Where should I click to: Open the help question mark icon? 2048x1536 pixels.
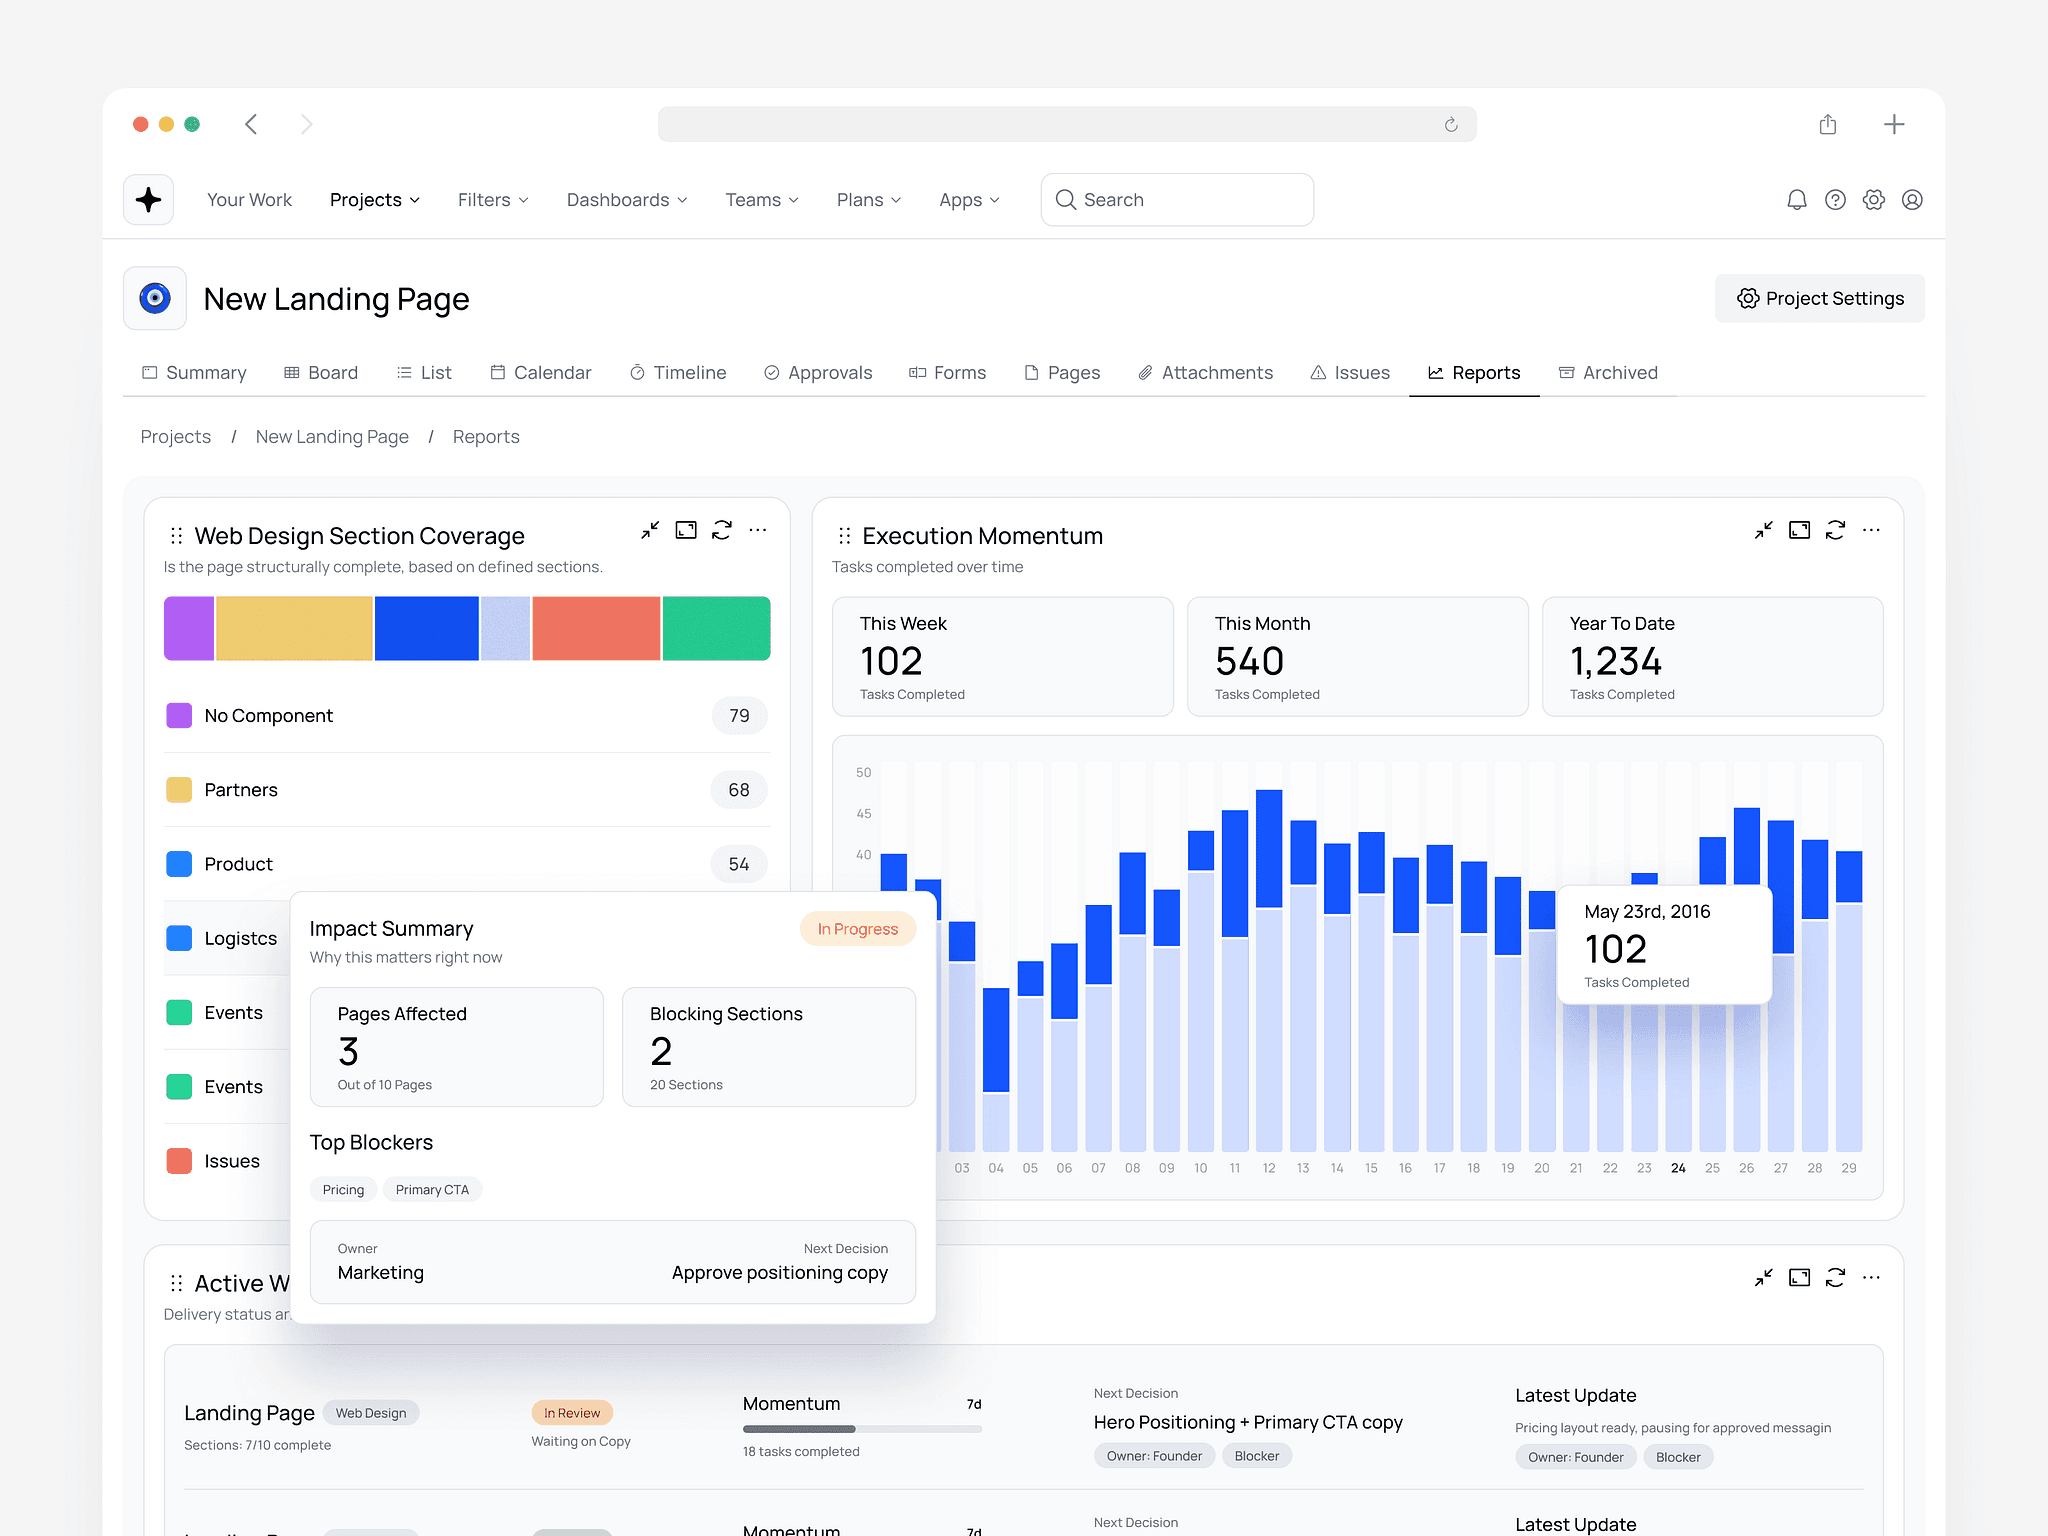pos(1835,200)
